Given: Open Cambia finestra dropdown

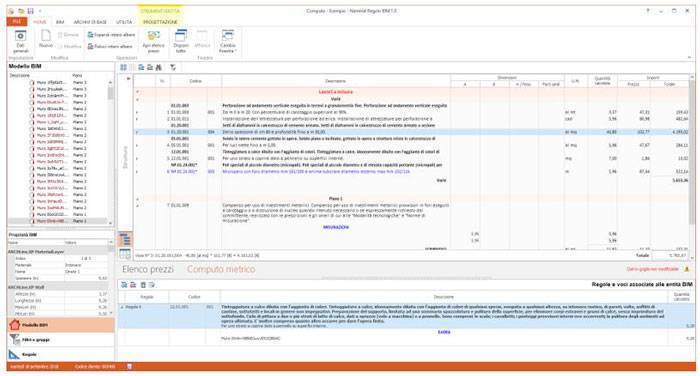Looking at the screenshot, I should tap(228, 42).
